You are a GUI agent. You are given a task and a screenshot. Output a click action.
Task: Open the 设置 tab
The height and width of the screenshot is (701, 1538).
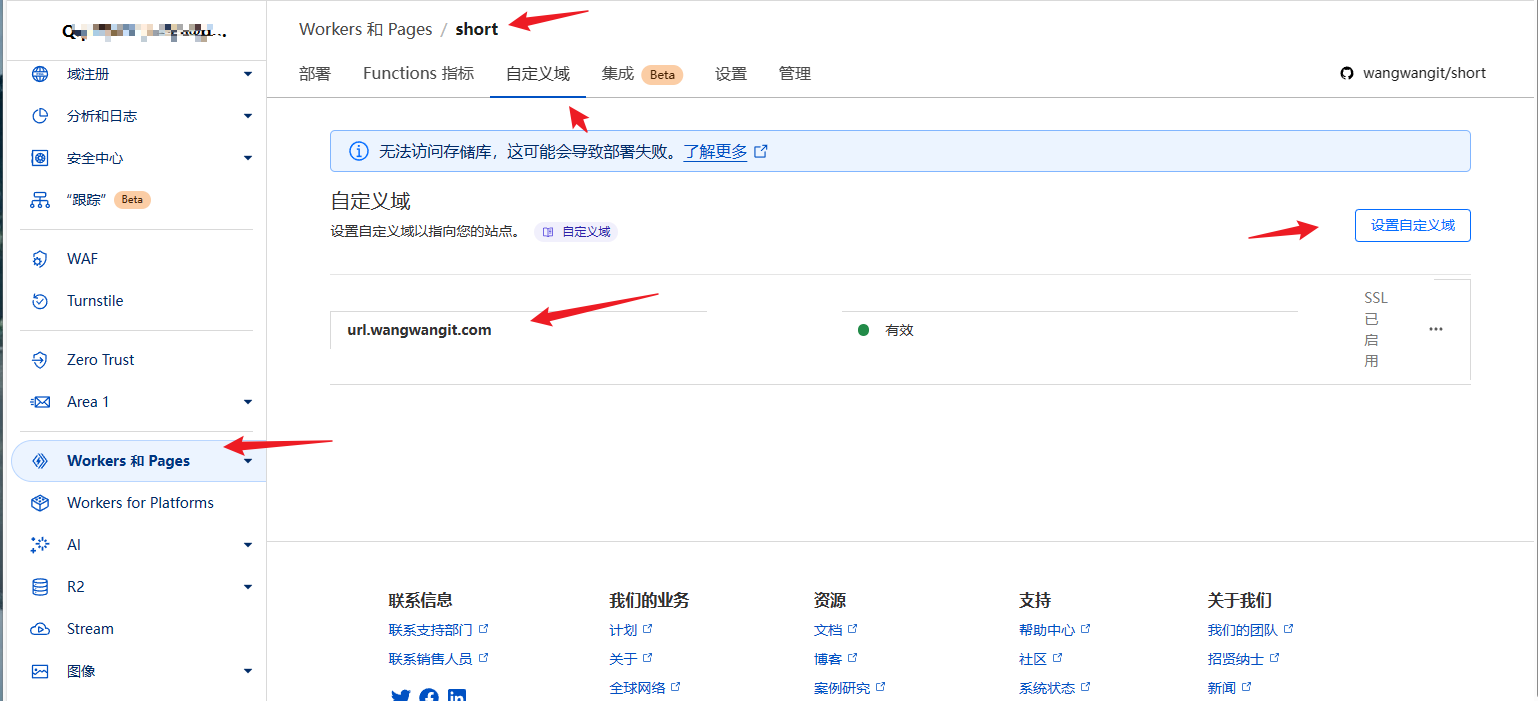[731, 73]
